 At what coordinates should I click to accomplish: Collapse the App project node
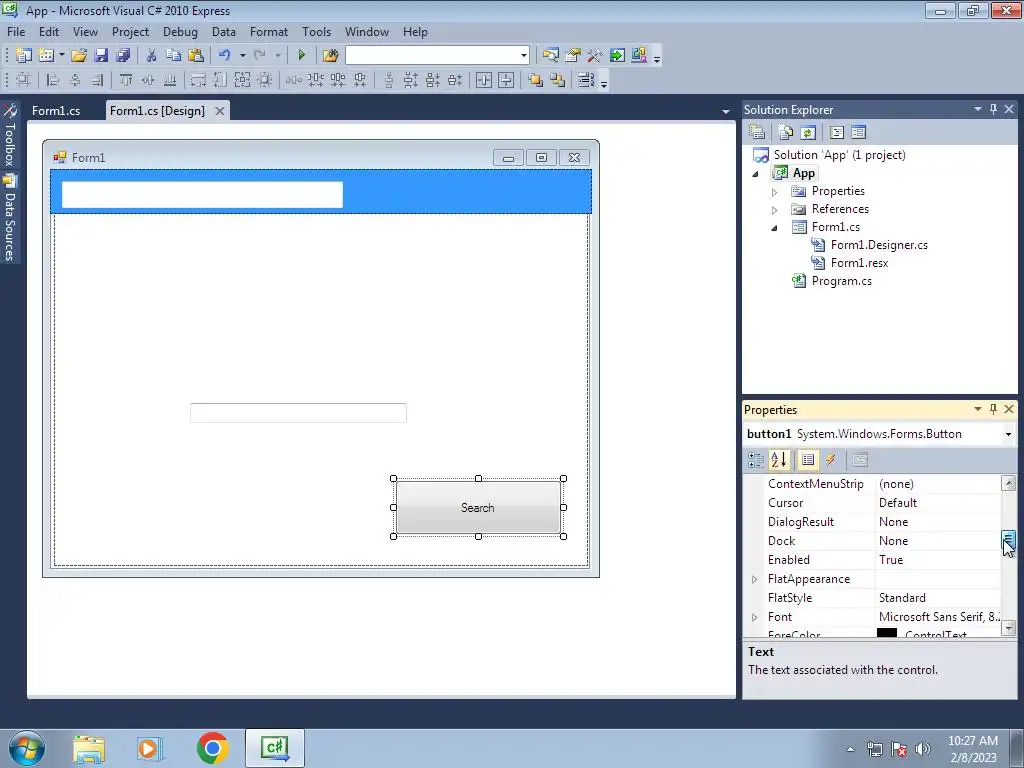tap(756, 174)
